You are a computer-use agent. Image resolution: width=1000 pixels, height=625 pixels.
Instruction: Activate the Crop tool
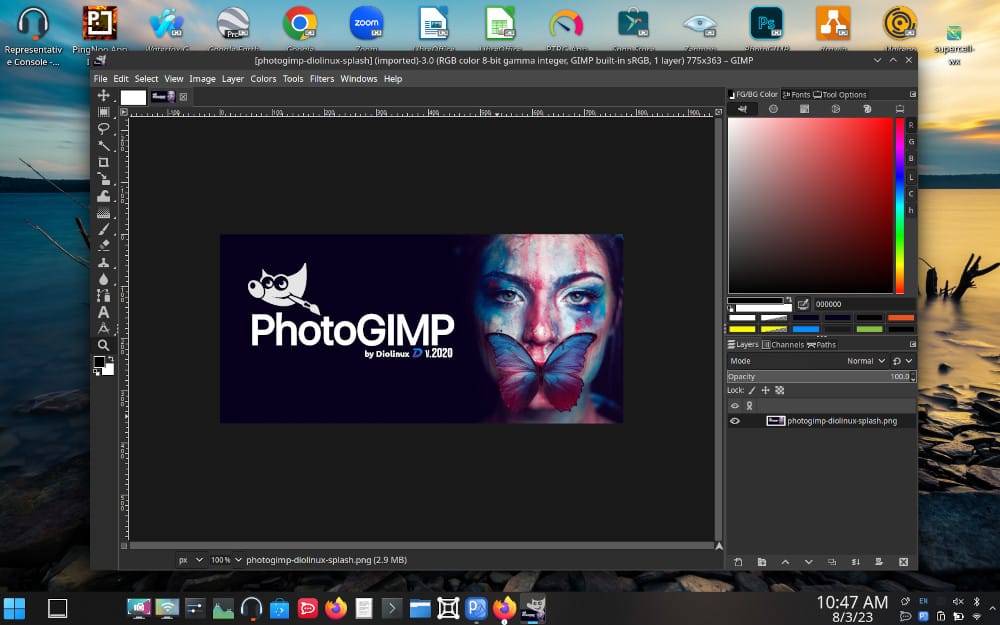tap(103, 162)
